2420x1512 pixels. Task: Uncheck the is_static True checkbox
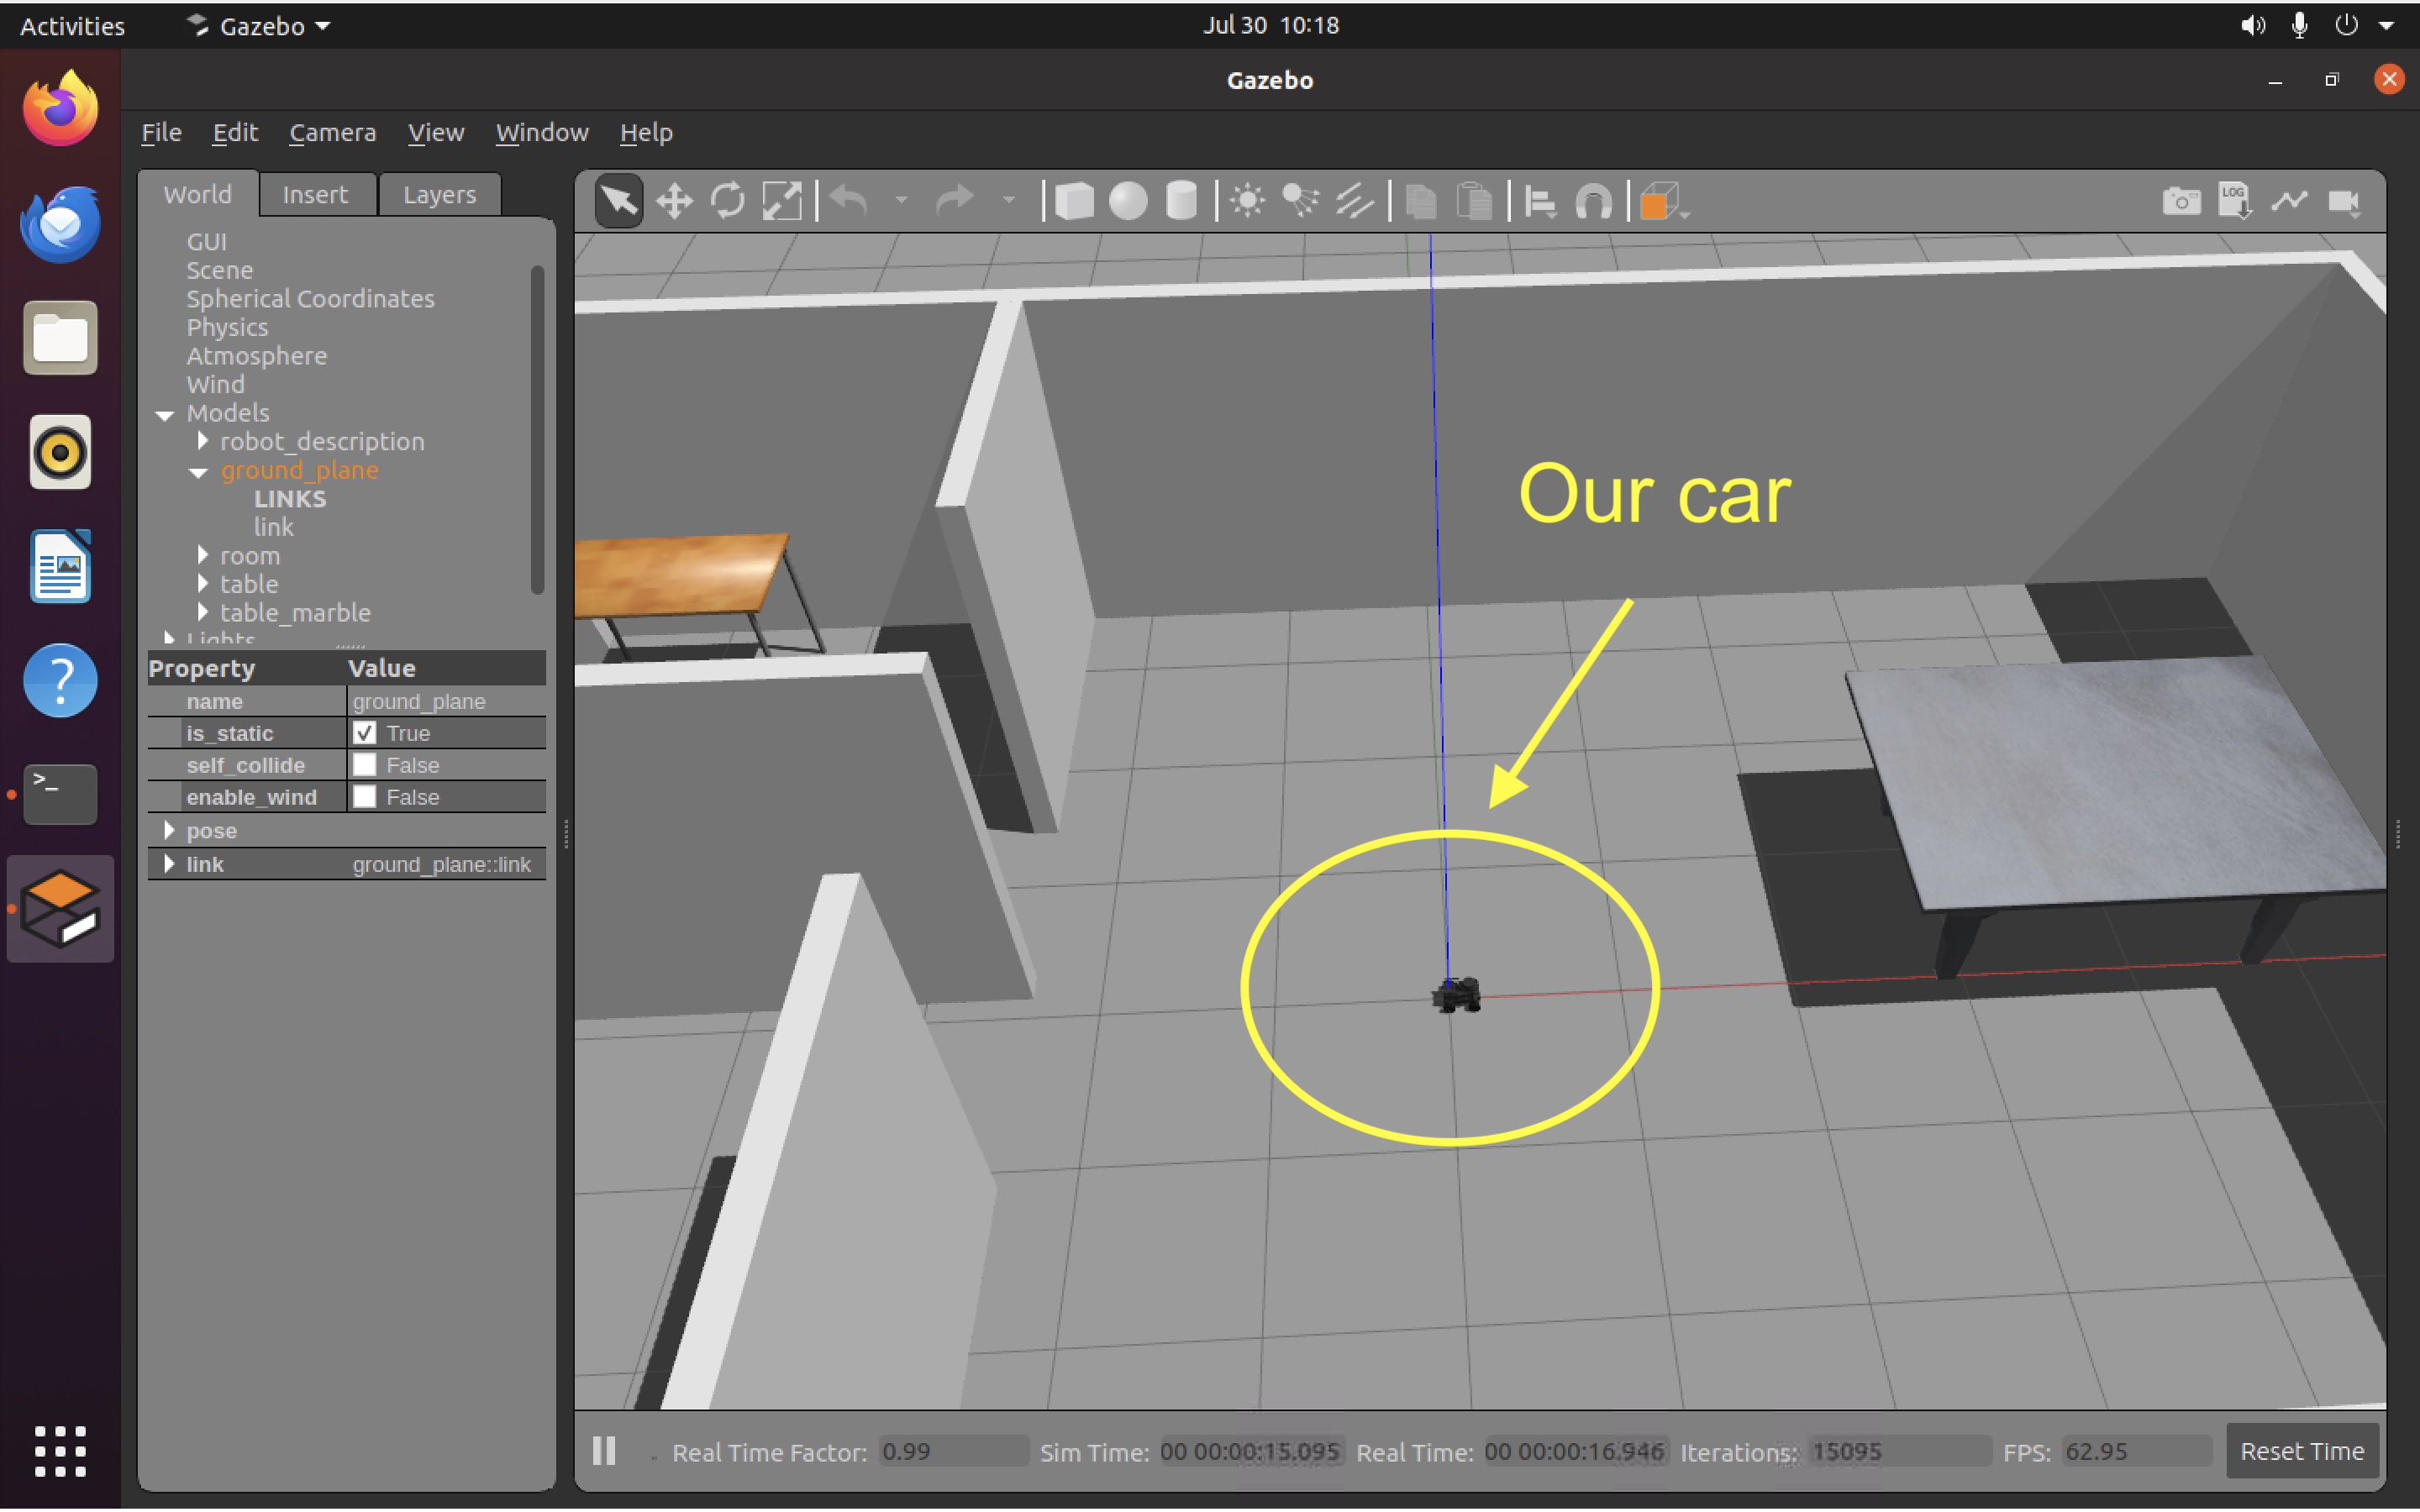pos(365,733)
